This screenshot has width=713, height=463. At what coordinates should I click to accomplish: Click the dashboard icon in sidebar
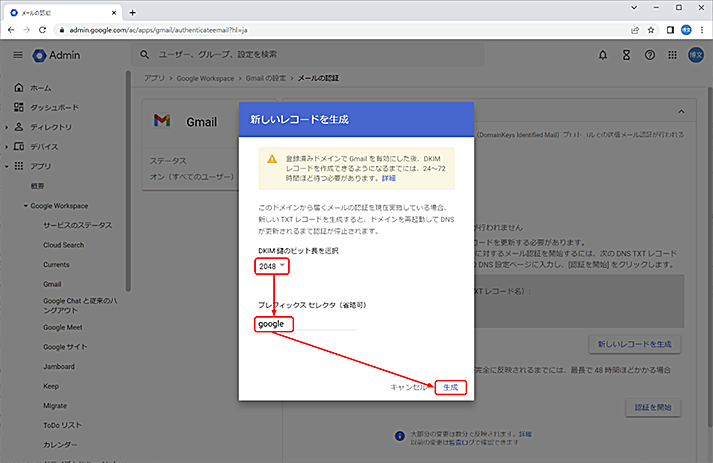pos(19,107)
